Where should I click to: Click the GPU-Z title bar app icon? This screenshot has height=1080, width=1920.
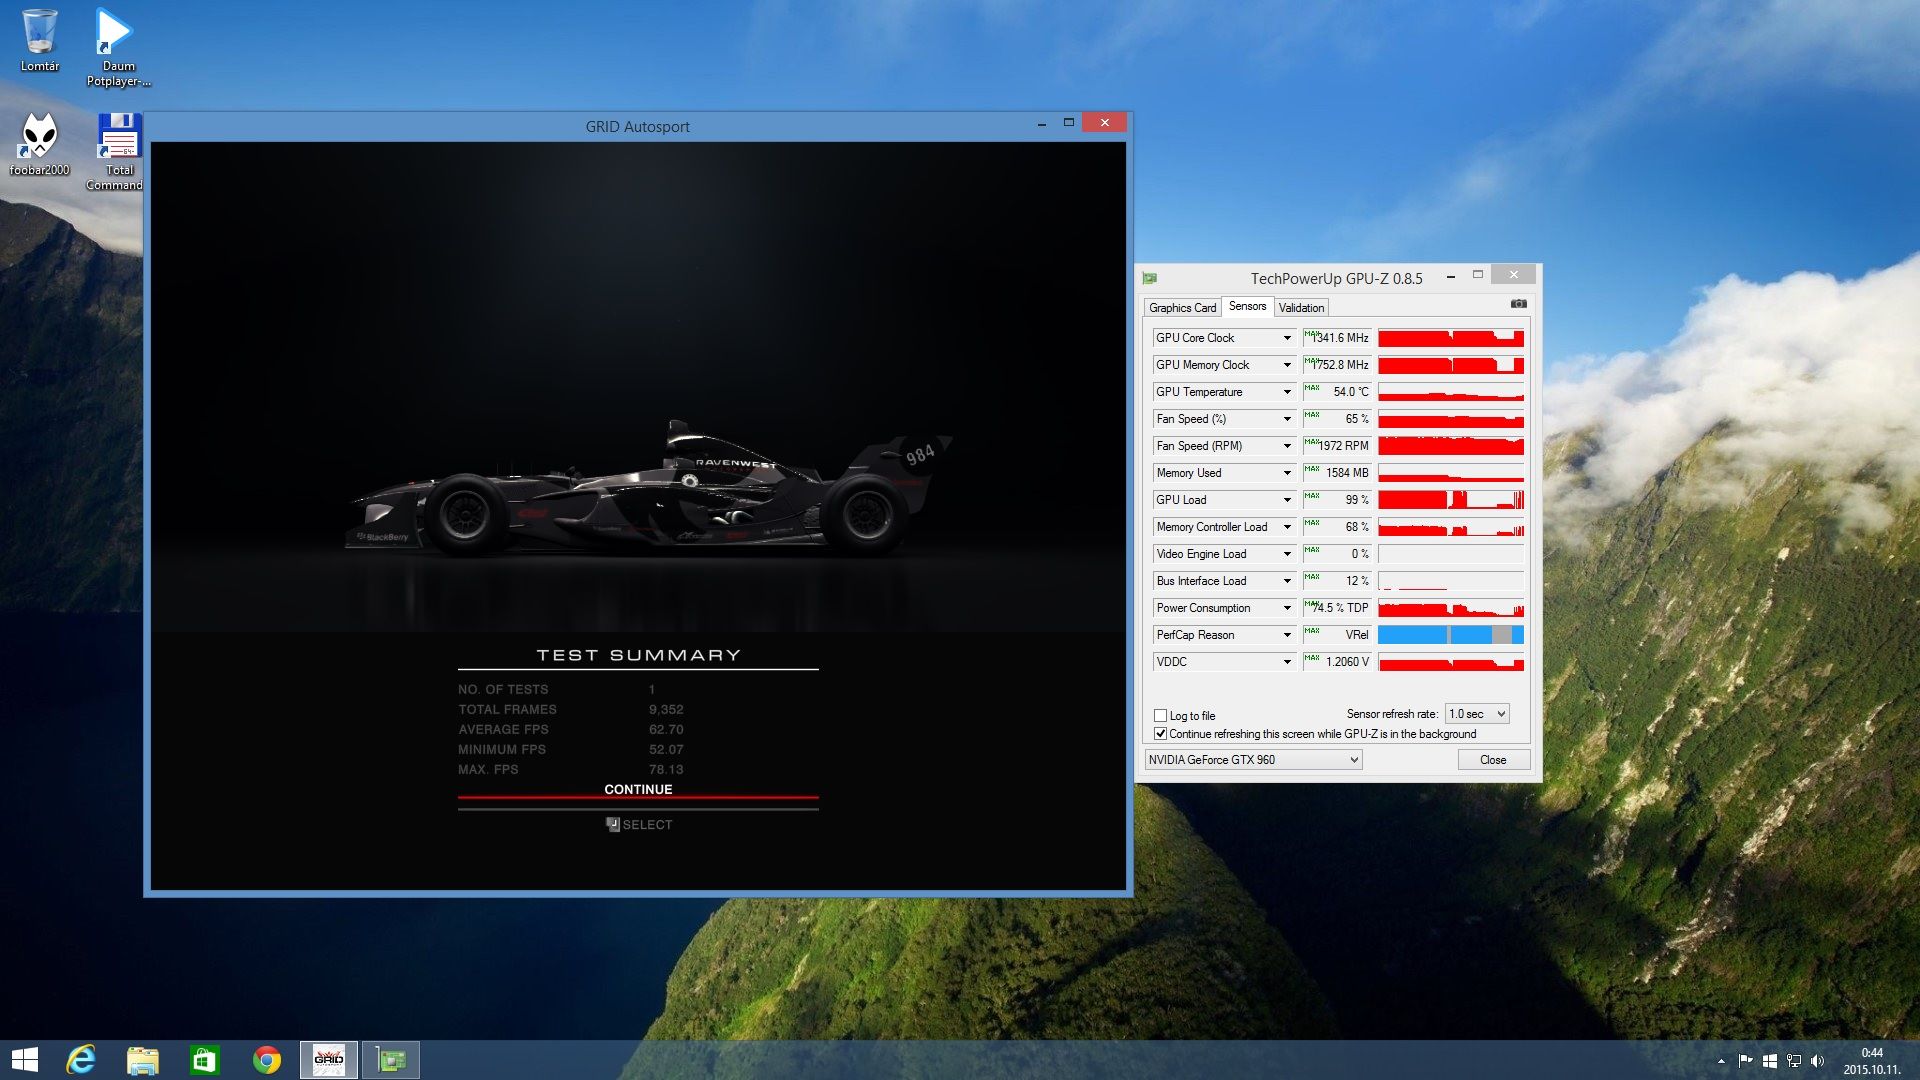pyautogui.click(x=1150, y=278)
